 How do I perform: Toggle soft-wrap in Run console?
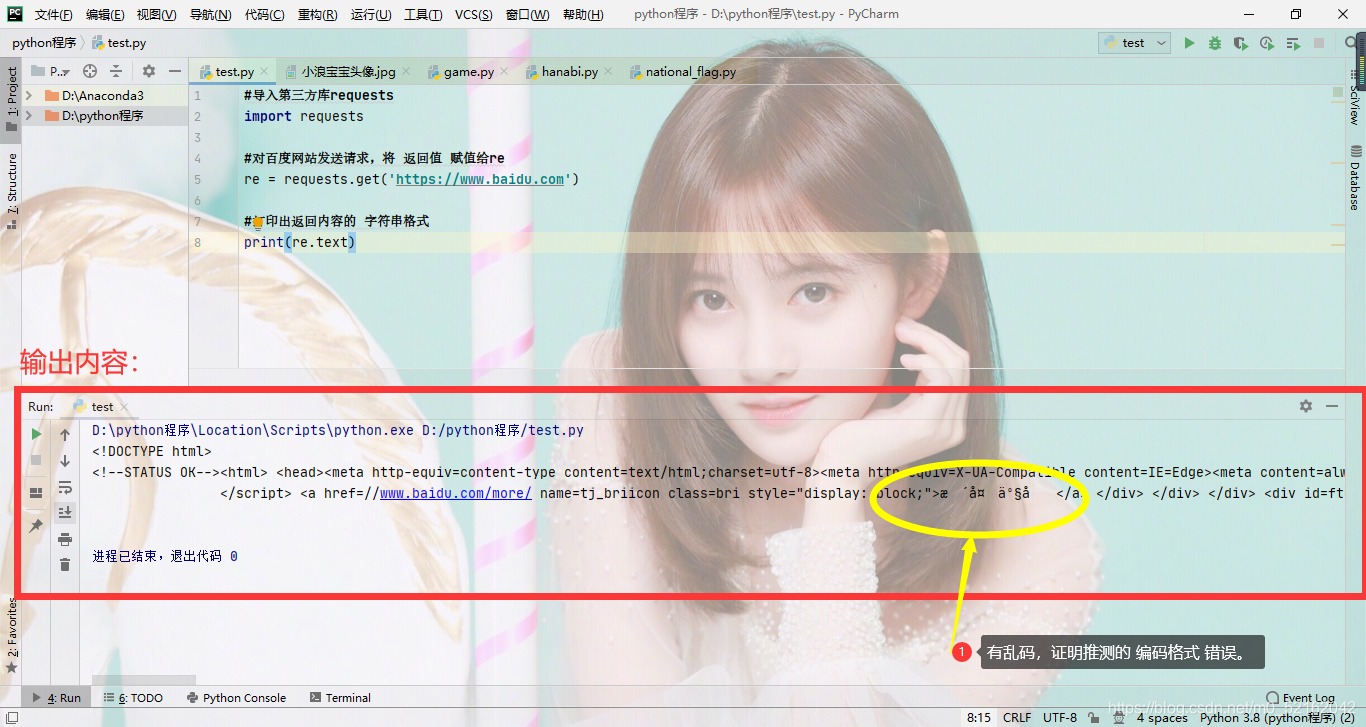coord(65,487)
